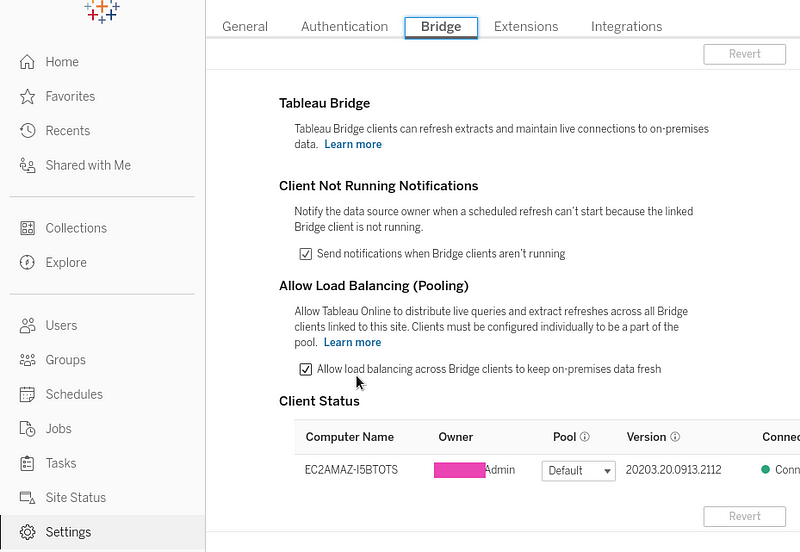The height and width of the screenshot is (552, 800).
Task: Switch to the Authentication tab
Action: 344,27
